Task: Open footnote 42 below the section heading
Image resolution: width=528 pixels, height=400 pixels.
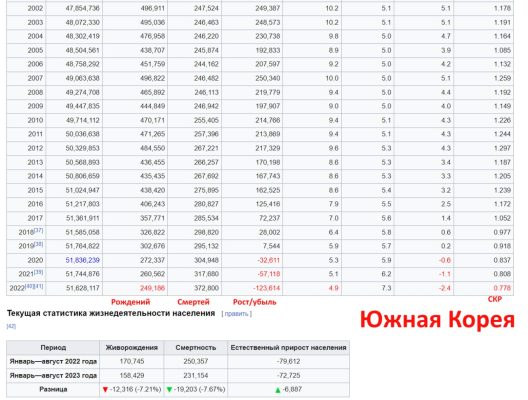Action: point(11,326)
